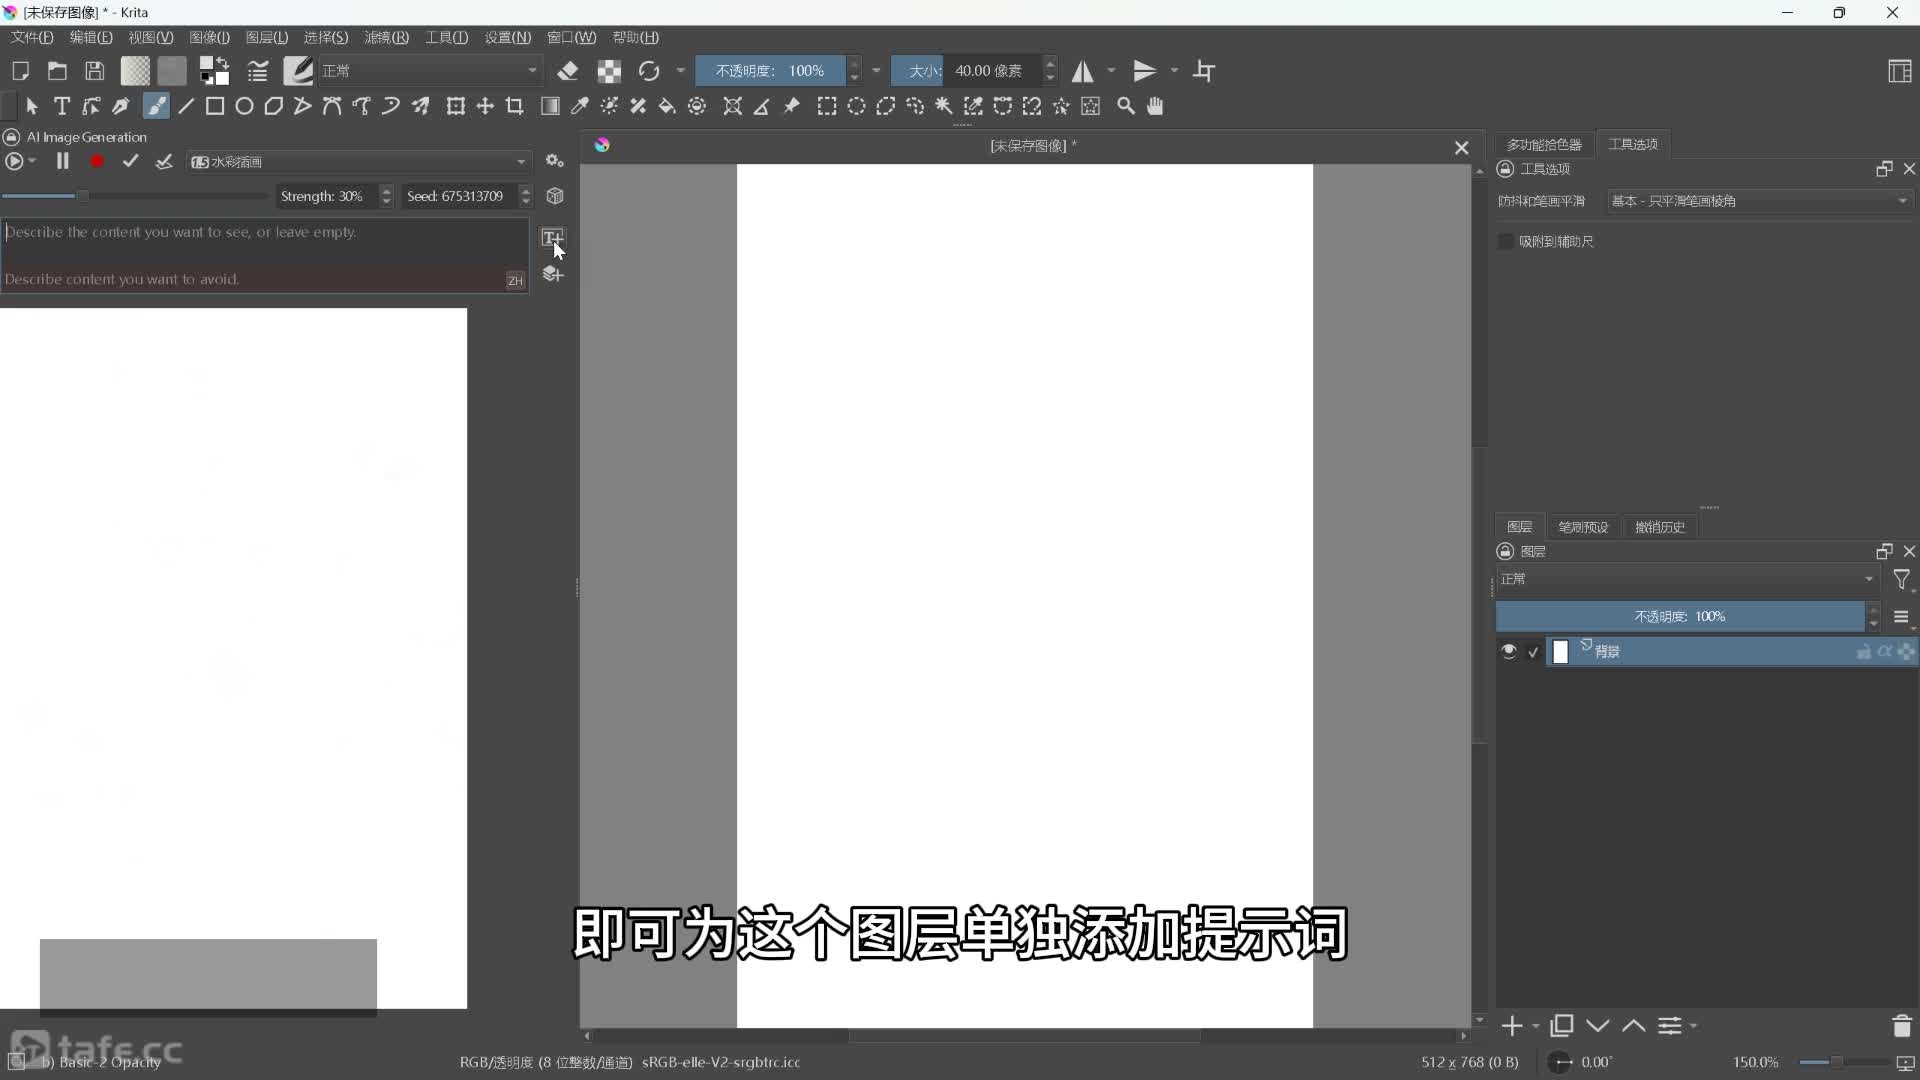Toggle eraser mode
Viewport: 1920px width, 1080px height.
(568, 71)
